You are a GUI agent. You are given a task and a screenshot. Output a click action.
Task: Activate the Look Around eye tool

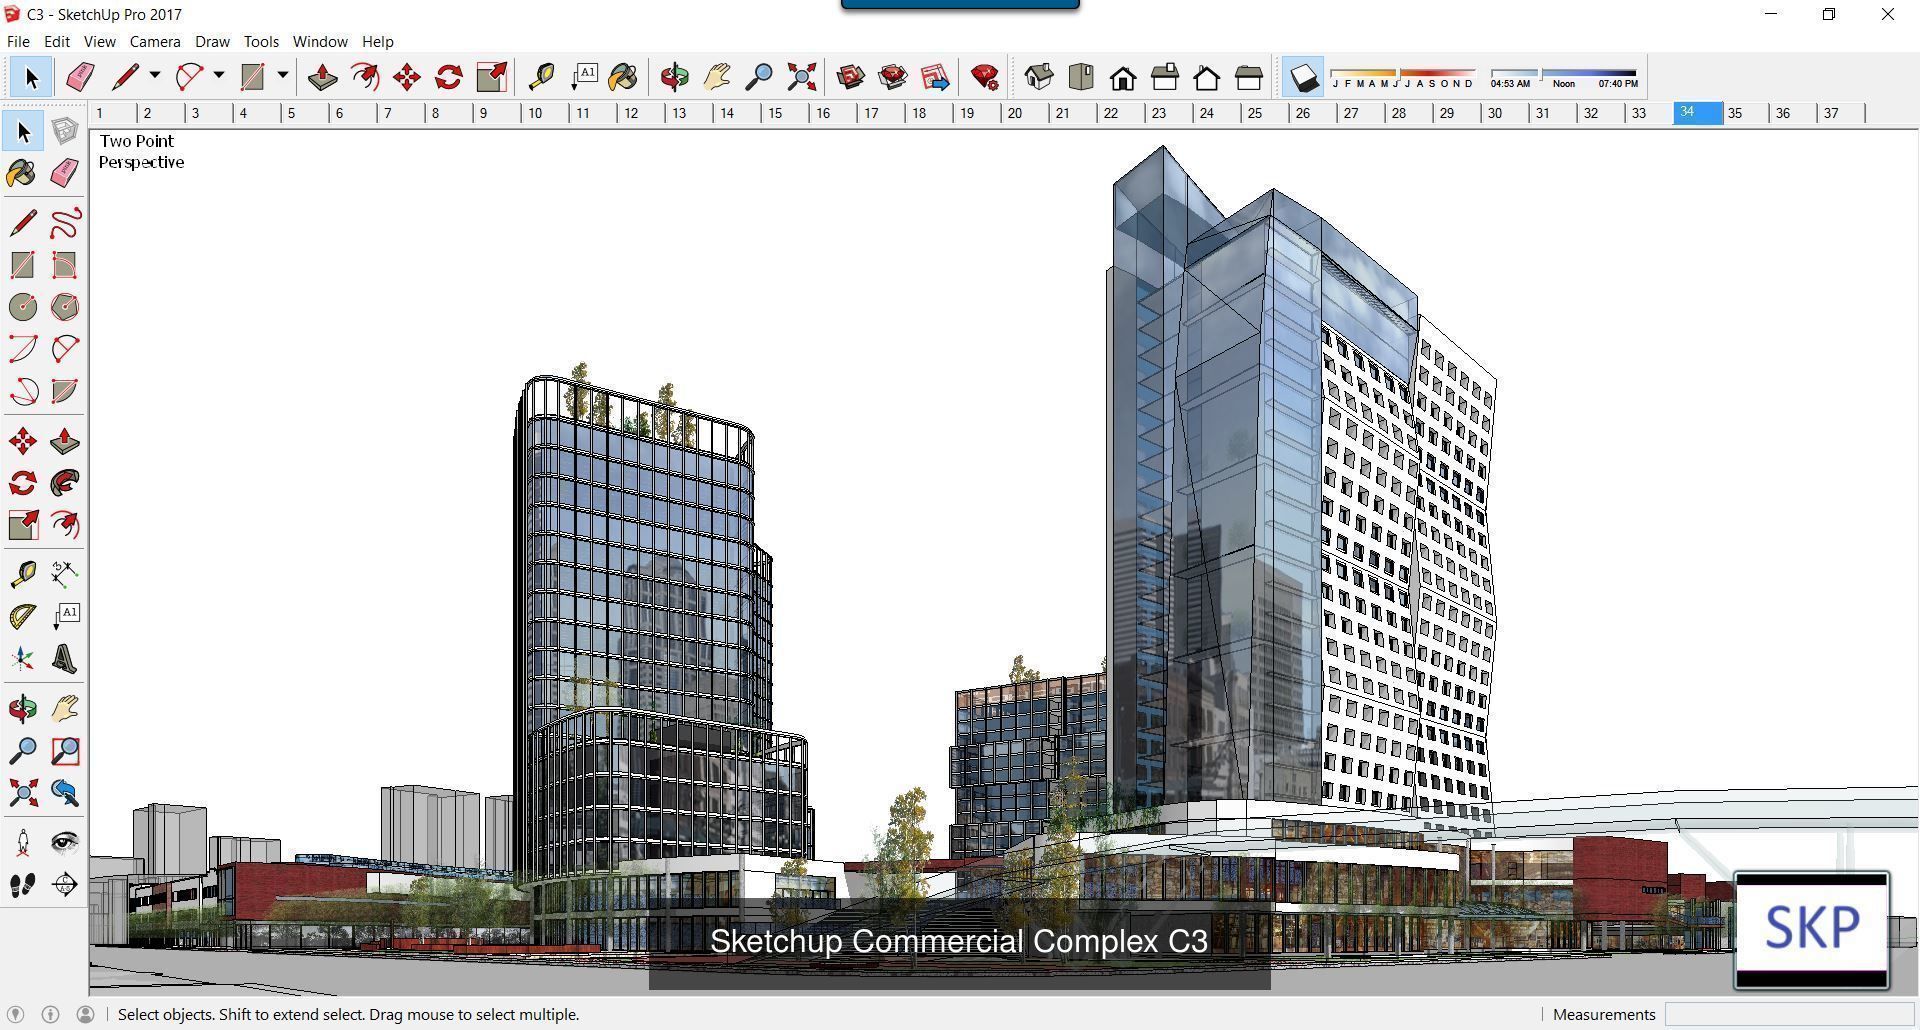click(65, 842)
